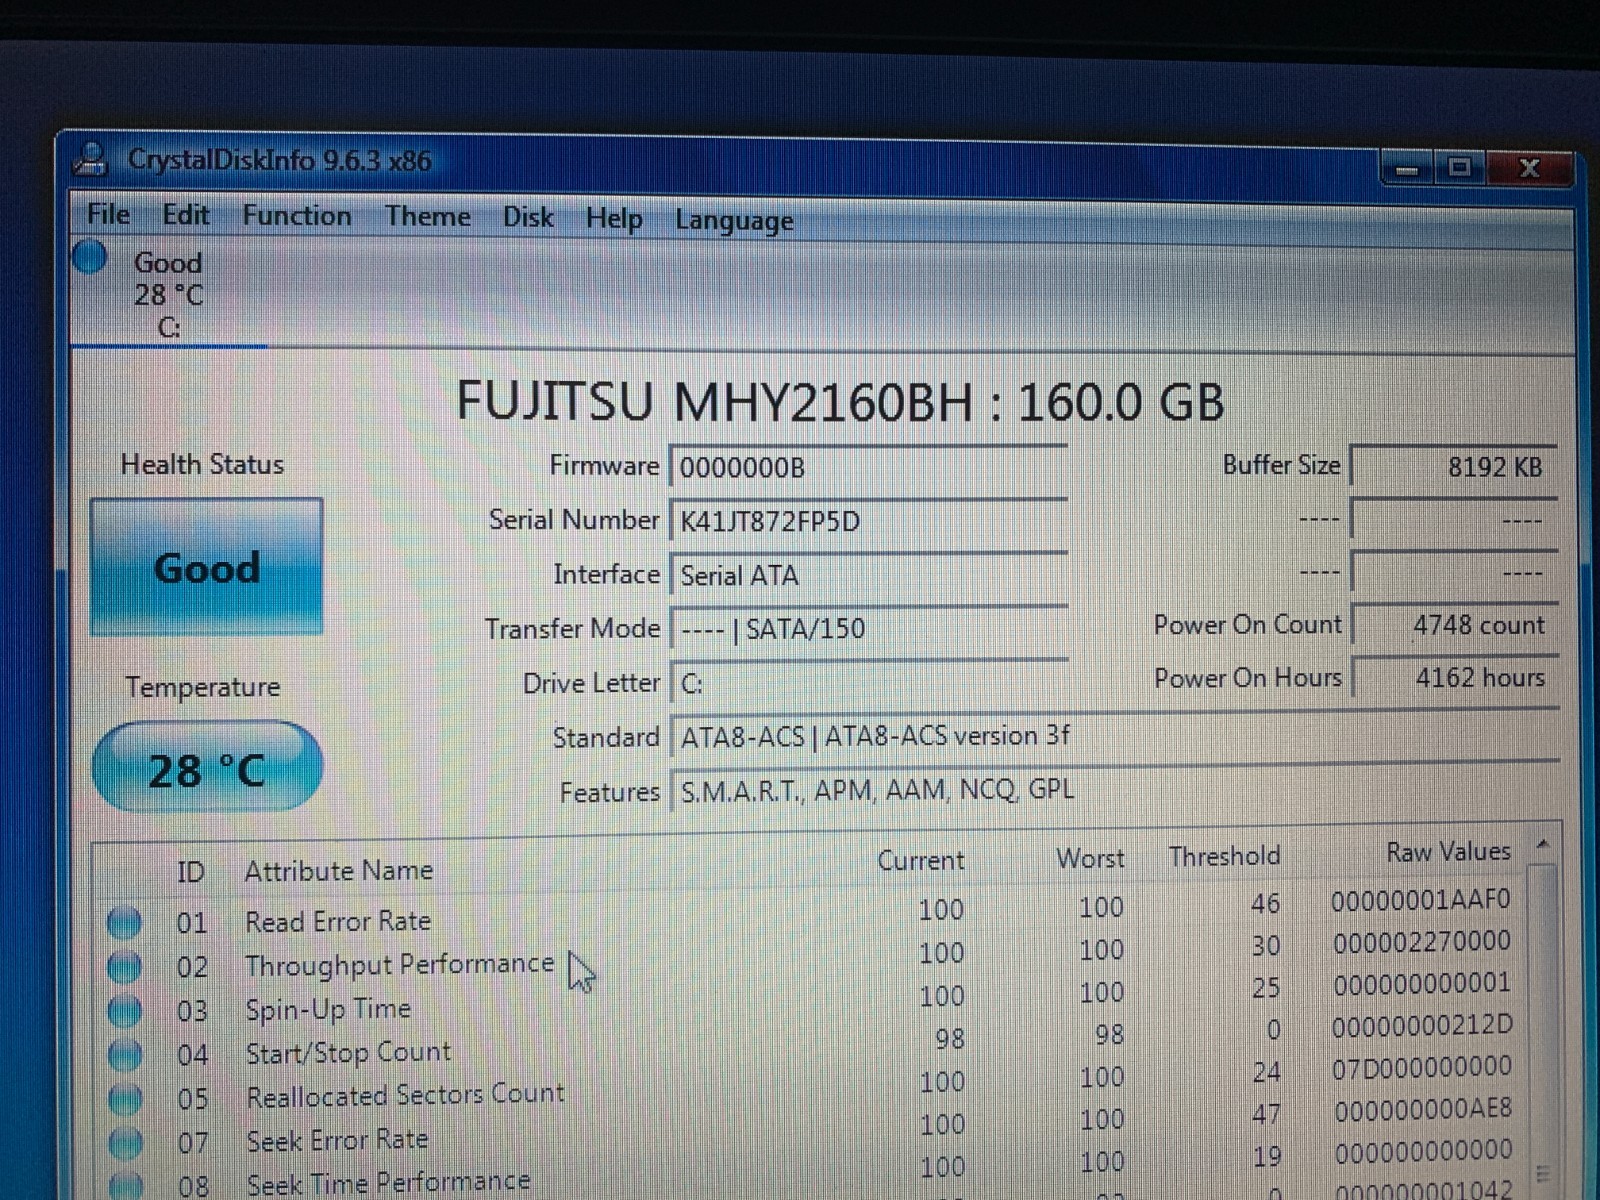
Task: Click raw value 000000000AE8
Action: coord(1424,1109)
